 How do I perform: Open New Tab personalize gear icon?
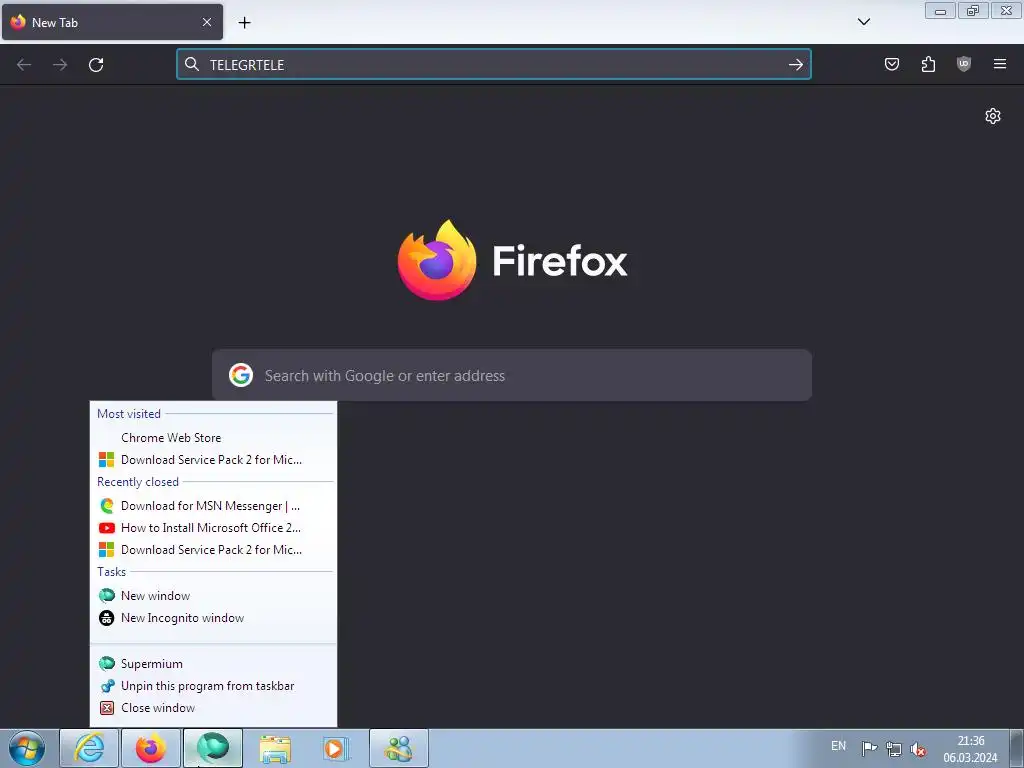993,116
